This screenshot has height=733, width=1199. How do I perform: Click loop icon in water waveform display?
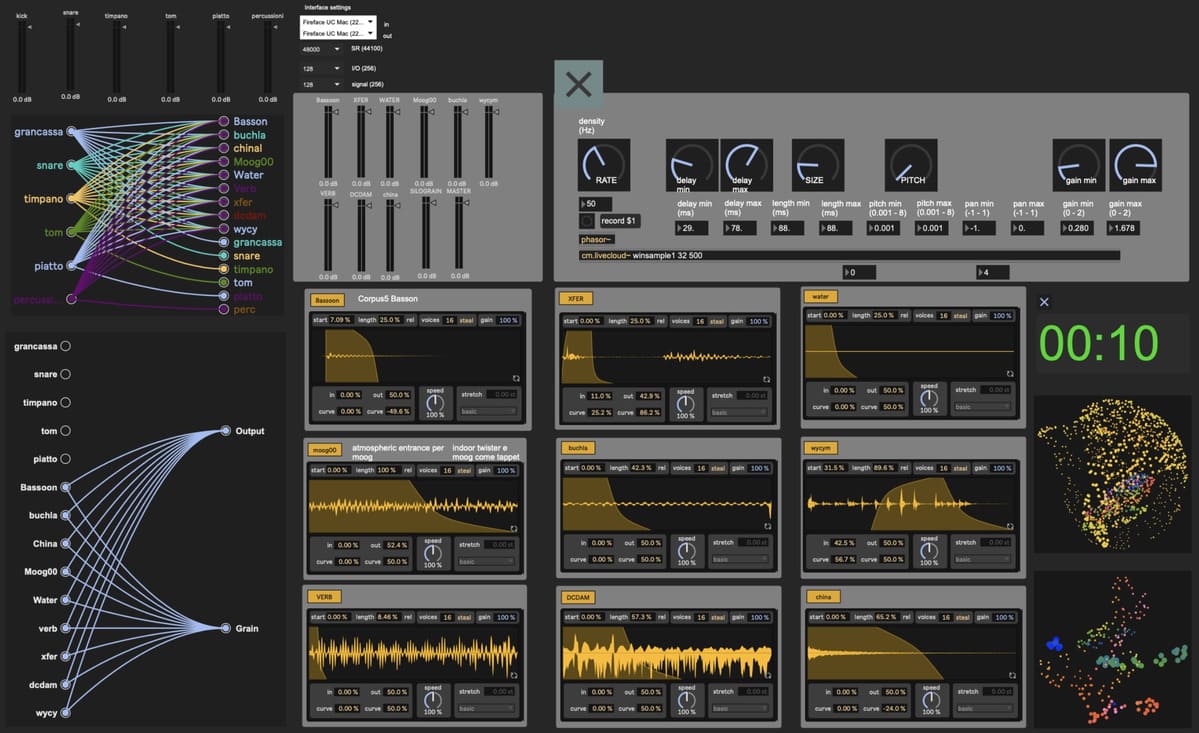tap(1010, 374)
